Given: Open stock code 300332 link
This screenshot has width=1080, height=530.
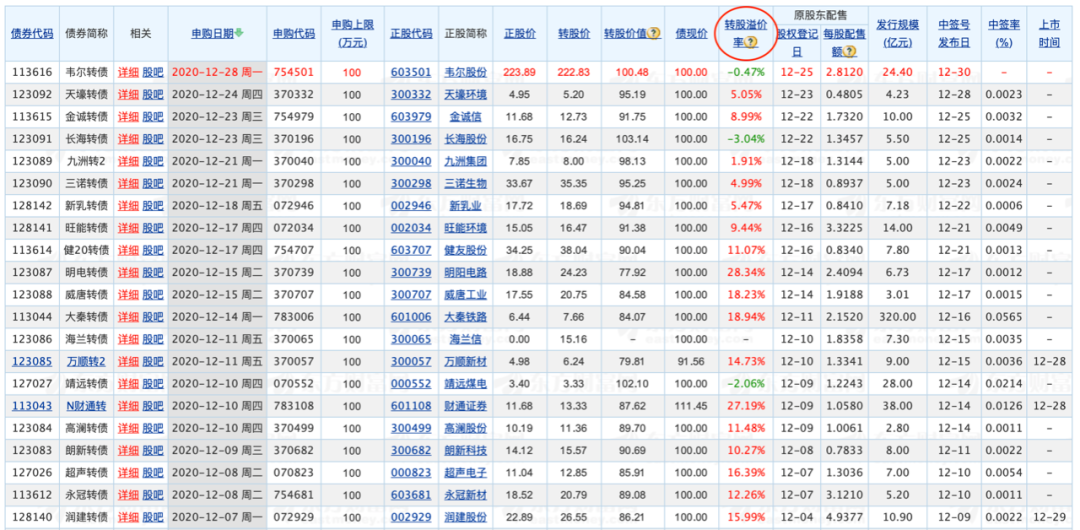Looking at the screenshot, I should (411, 94).
